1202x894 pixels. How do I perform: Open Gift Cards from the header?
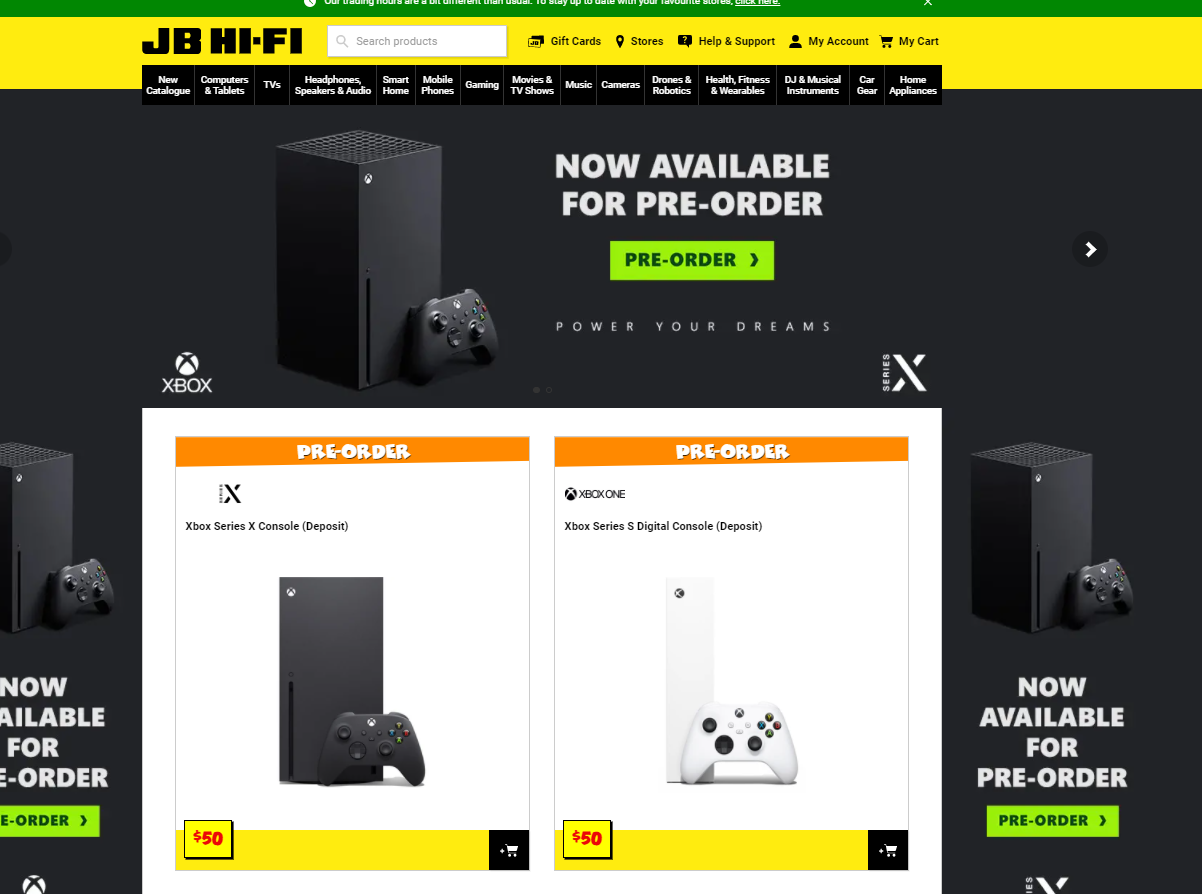[564, 41]
